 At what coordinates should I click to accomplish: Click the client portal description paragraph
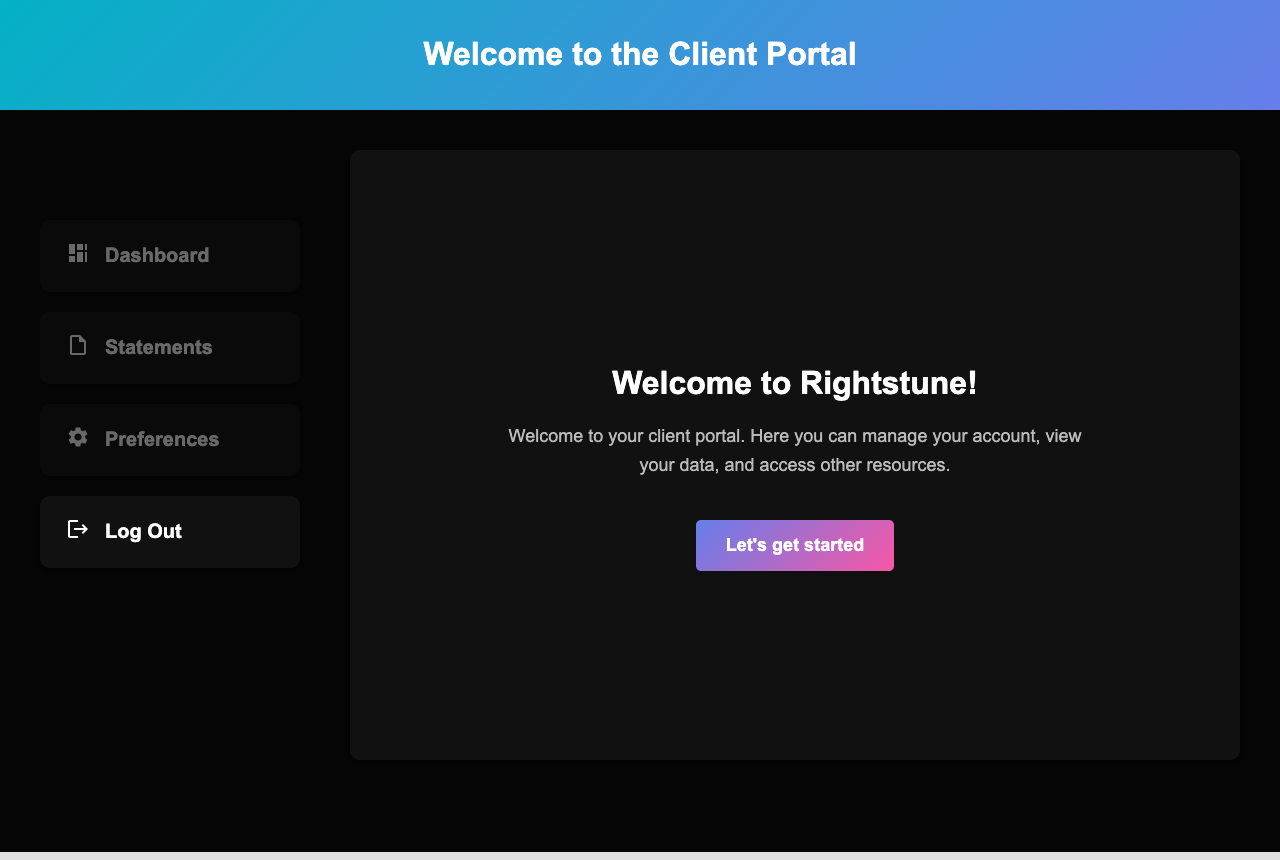(795, 450)
